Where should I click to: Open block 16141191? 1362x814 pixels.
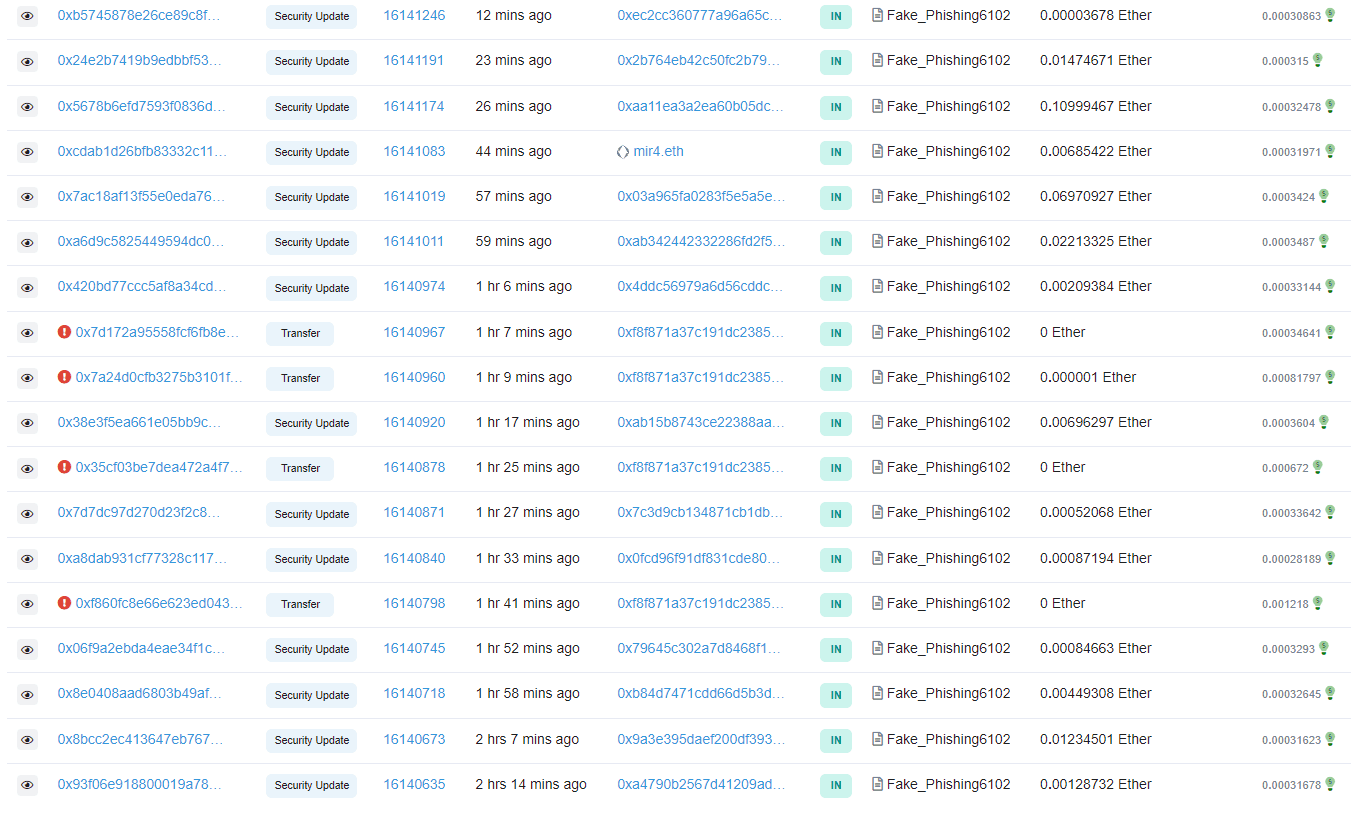[414, 60]
